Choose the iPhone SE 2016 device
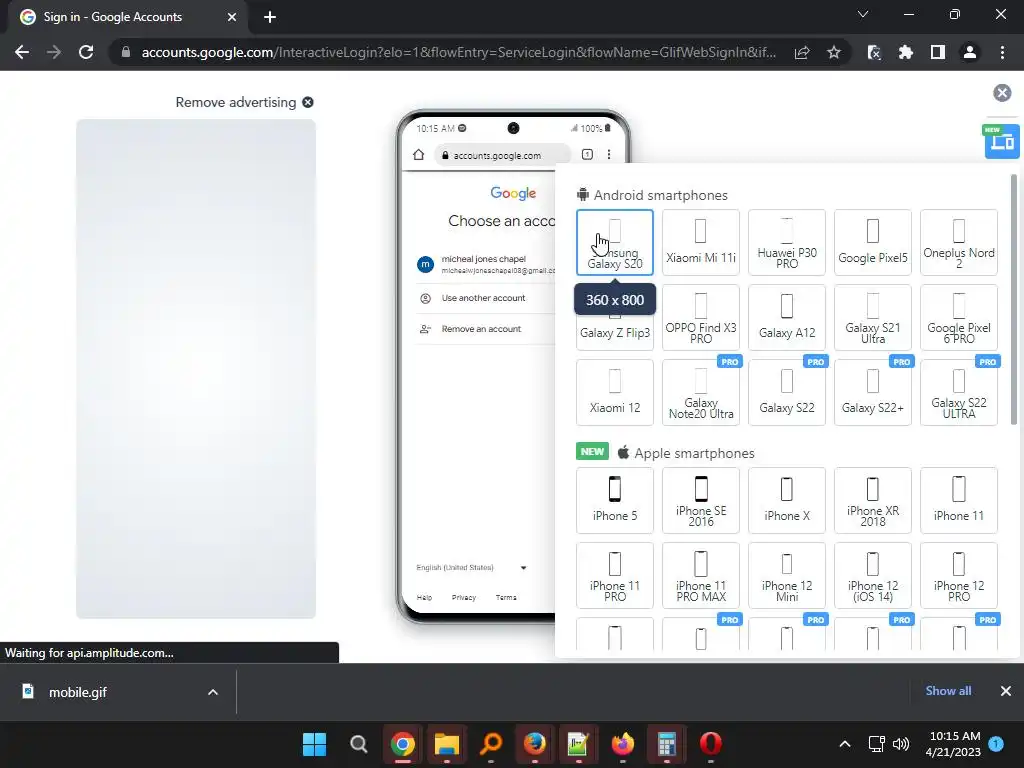Viewport: 1024px width, 768px height. tap(701, 500)
